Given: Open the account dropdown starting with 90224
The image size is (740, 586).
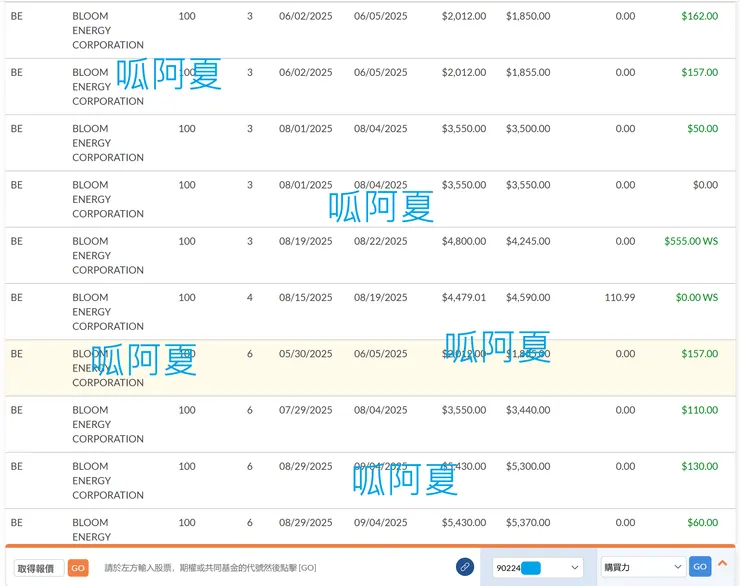Looking at the screenshot, I should click(538, 567).
